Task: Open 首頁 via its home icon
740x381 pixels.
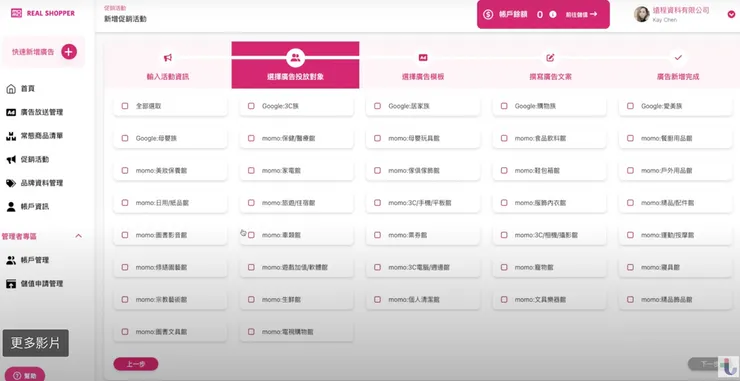Action: point(11,89)
